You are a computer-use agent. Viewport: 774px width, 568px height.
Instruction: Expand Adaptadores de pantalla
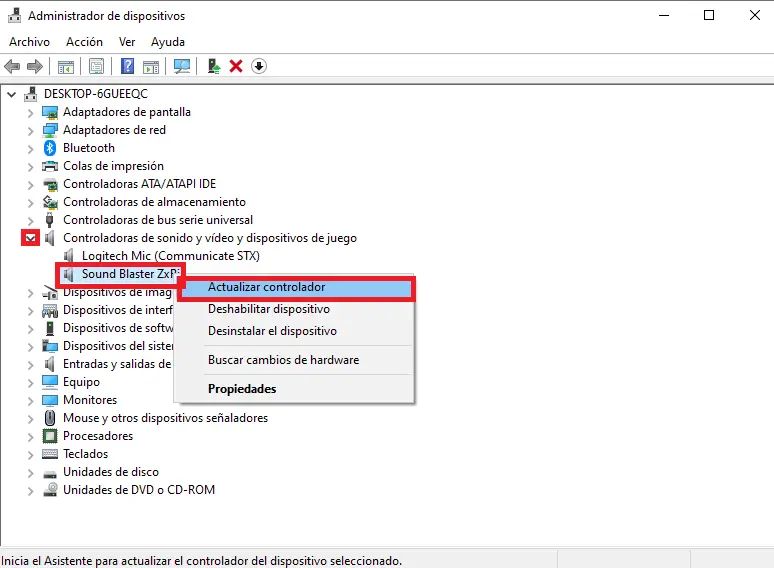(x=31, y=113)
